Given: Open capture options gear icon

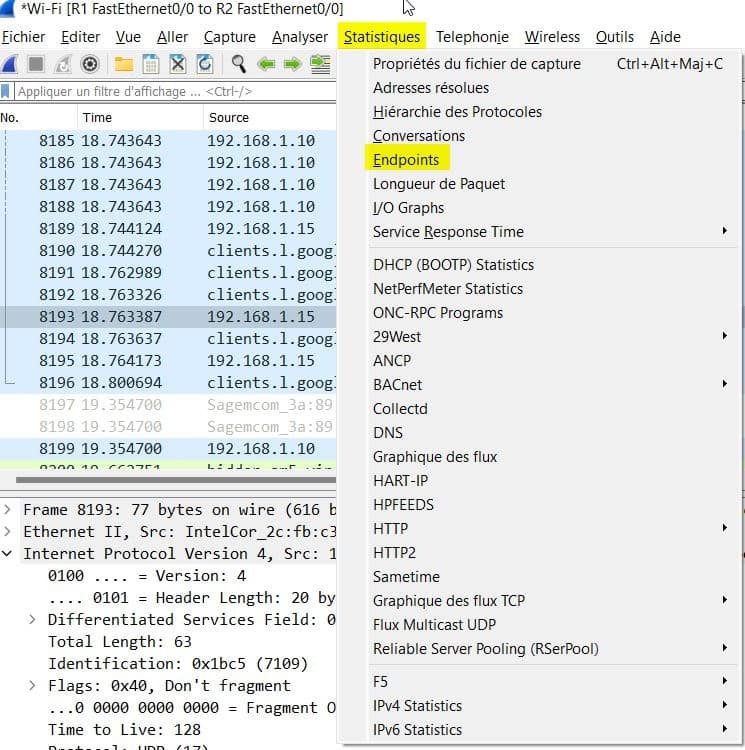Looking at the screenshot, I should pos(90,64).
